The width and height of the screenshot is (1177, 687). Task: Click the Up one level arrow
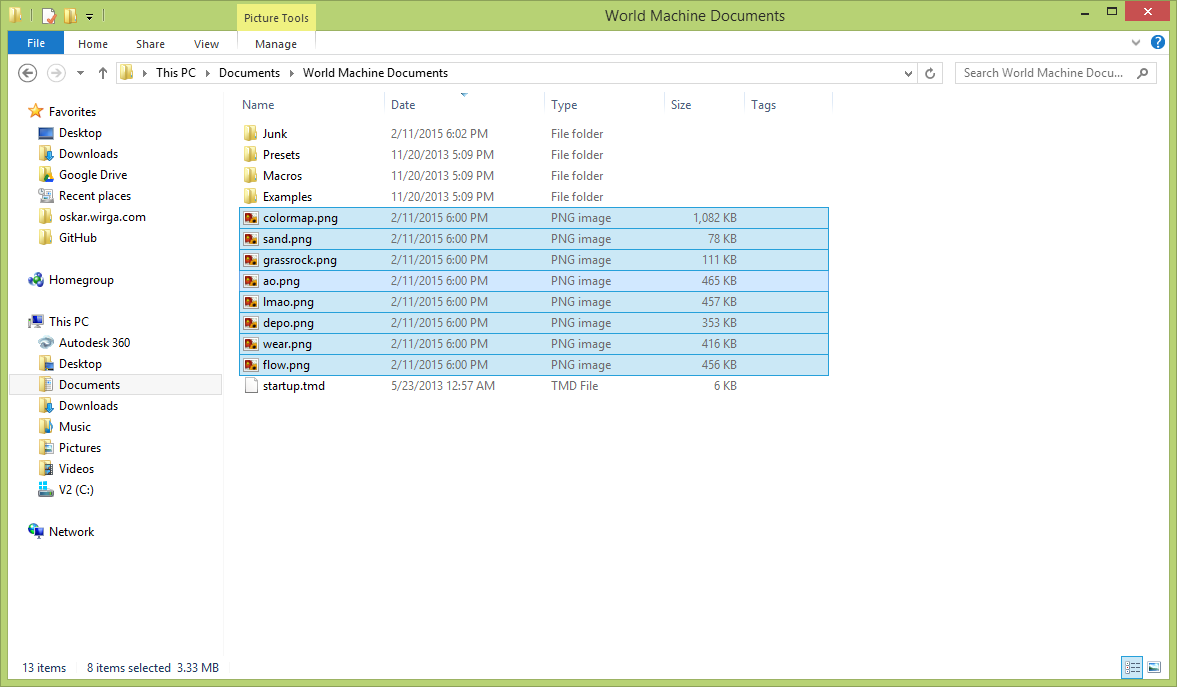[103, 73]
